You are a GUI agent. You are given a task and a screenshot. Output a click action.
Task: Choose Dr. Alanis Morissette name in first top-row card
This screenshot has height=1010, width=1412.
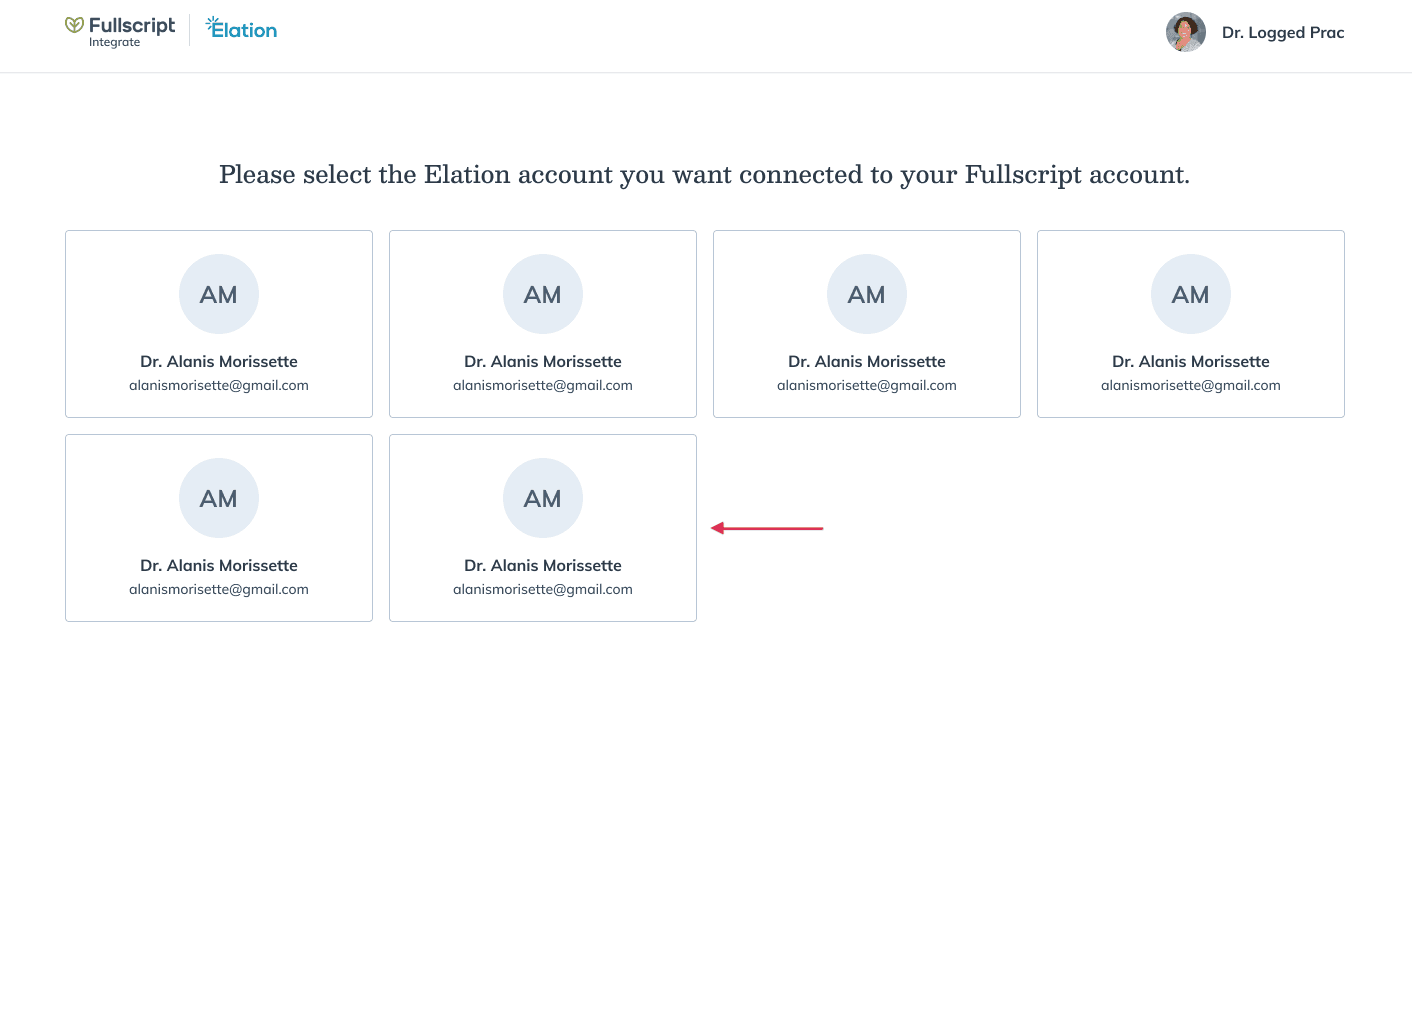tap(219, 361)
